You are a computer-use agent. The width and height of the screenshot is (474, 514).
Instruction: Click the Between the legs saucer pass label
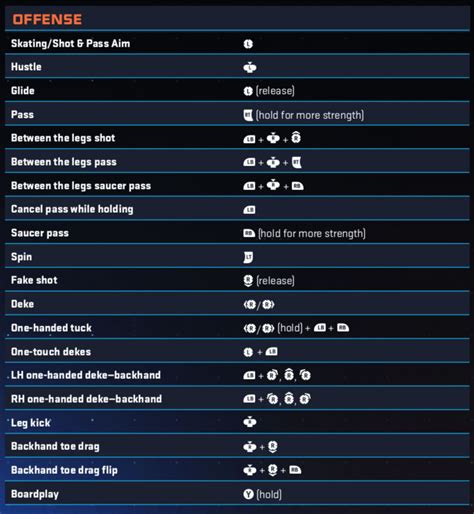81,186
